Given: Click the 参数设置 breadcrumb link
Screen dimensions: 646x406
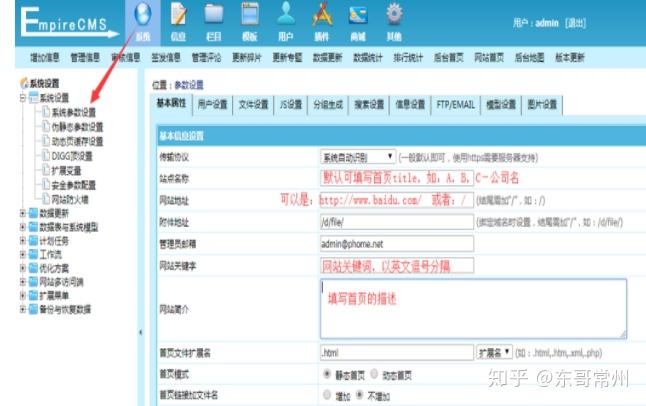Looking at the screenshot, I should pos(189,85).
